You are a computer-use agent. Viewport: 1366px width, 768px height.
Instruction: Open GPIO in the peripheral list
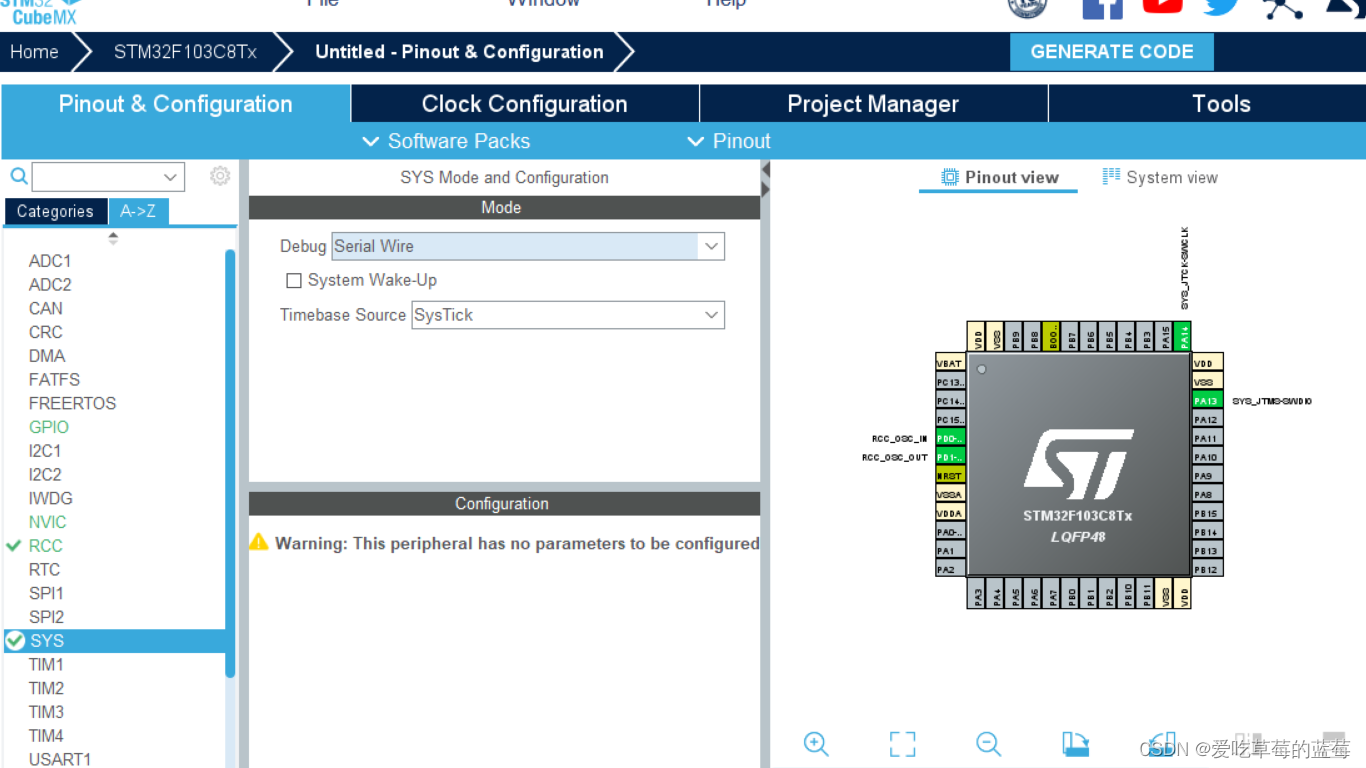[49, 427]
